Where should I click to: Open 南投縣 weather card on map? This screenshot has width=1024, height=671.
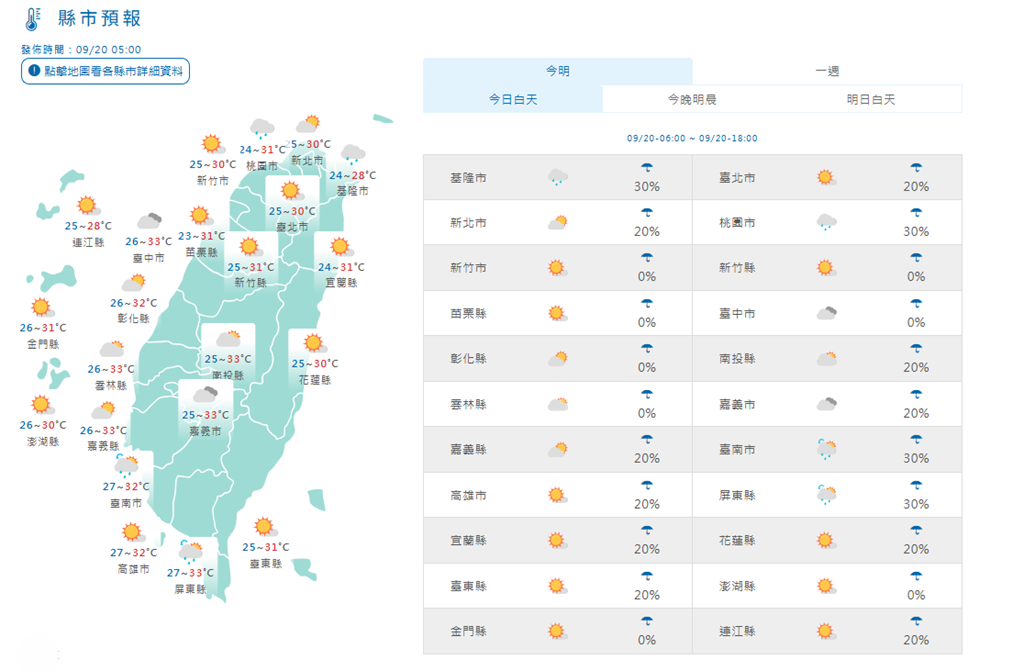point(228,352)
